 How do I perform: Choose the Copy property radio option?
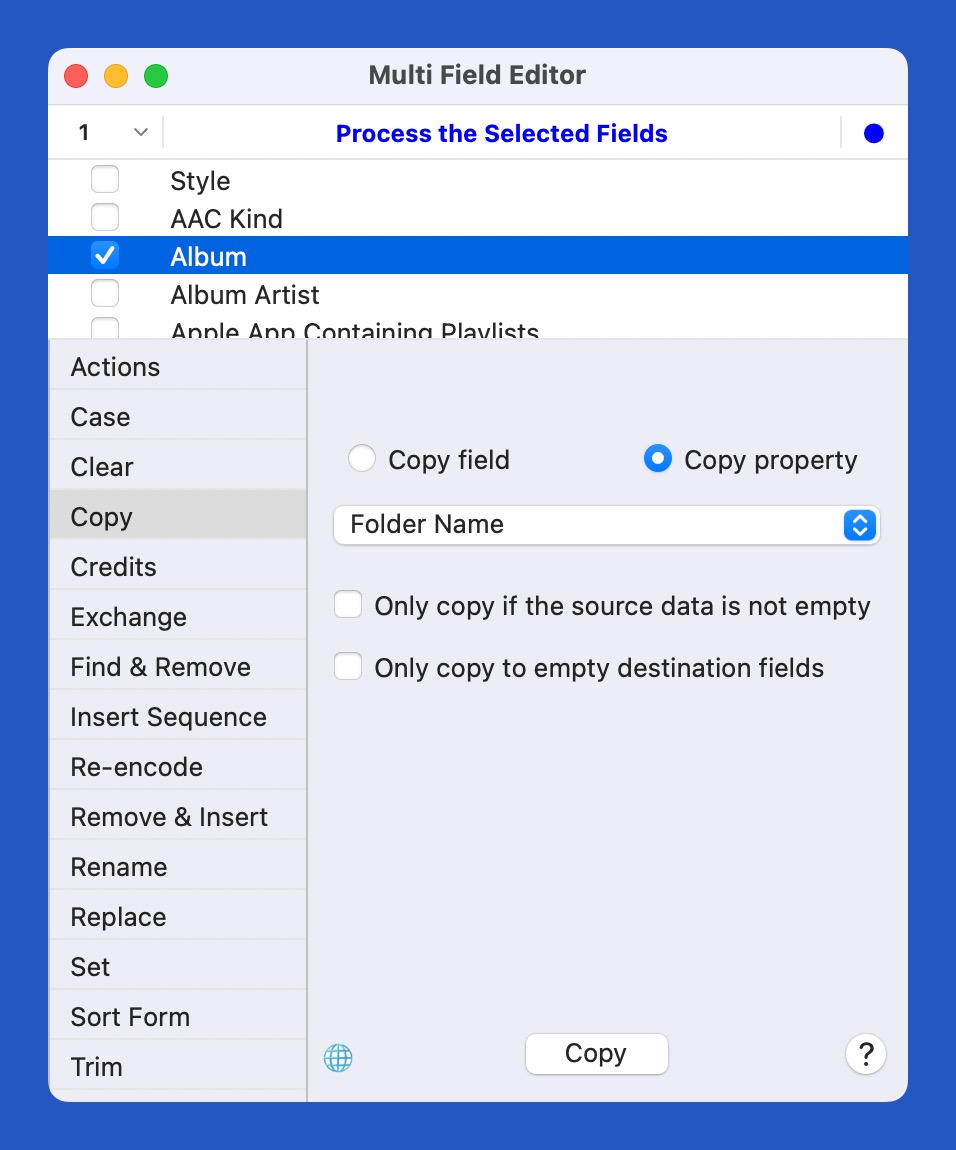[x=657, y=459]
